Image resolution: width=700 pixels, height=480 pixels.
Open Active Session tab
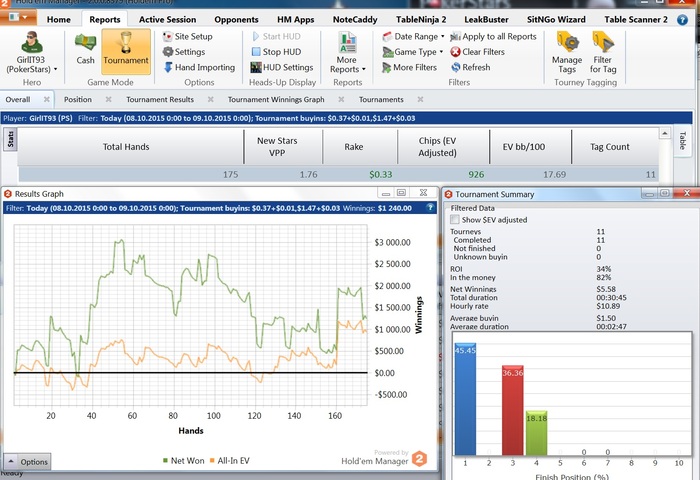click(x=167, y=20)
